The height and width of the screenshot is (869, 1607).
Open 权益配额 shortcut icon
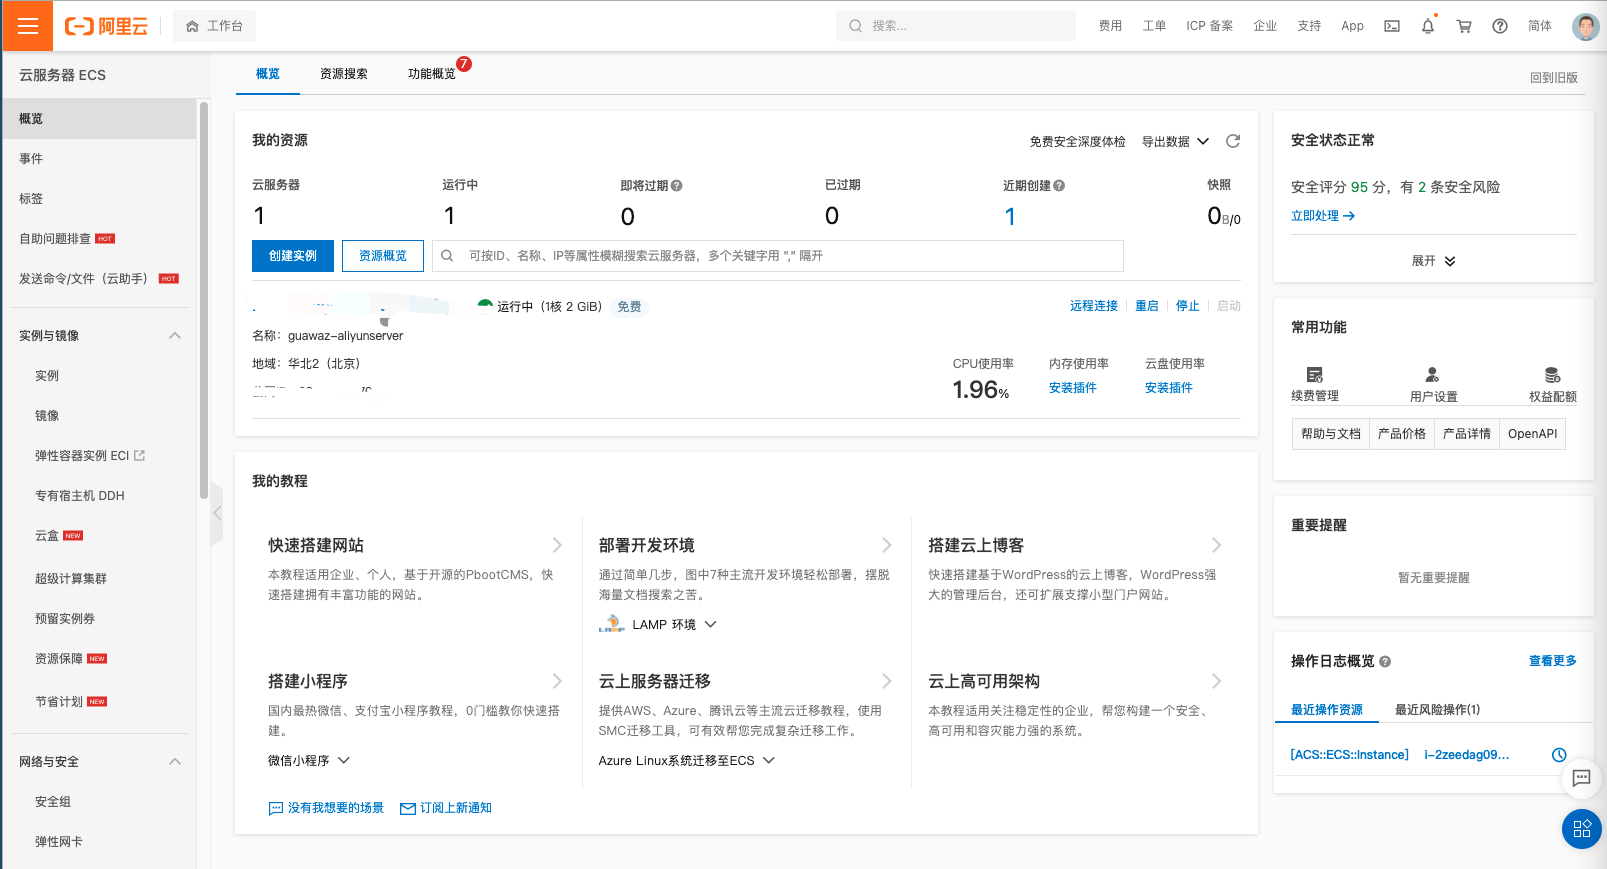tap(1552, 375)
